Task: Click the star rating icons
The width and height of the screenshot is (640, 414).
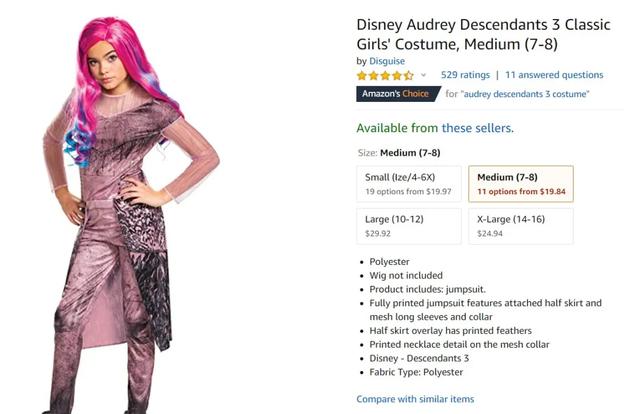Action: click(x=385, y=75)
